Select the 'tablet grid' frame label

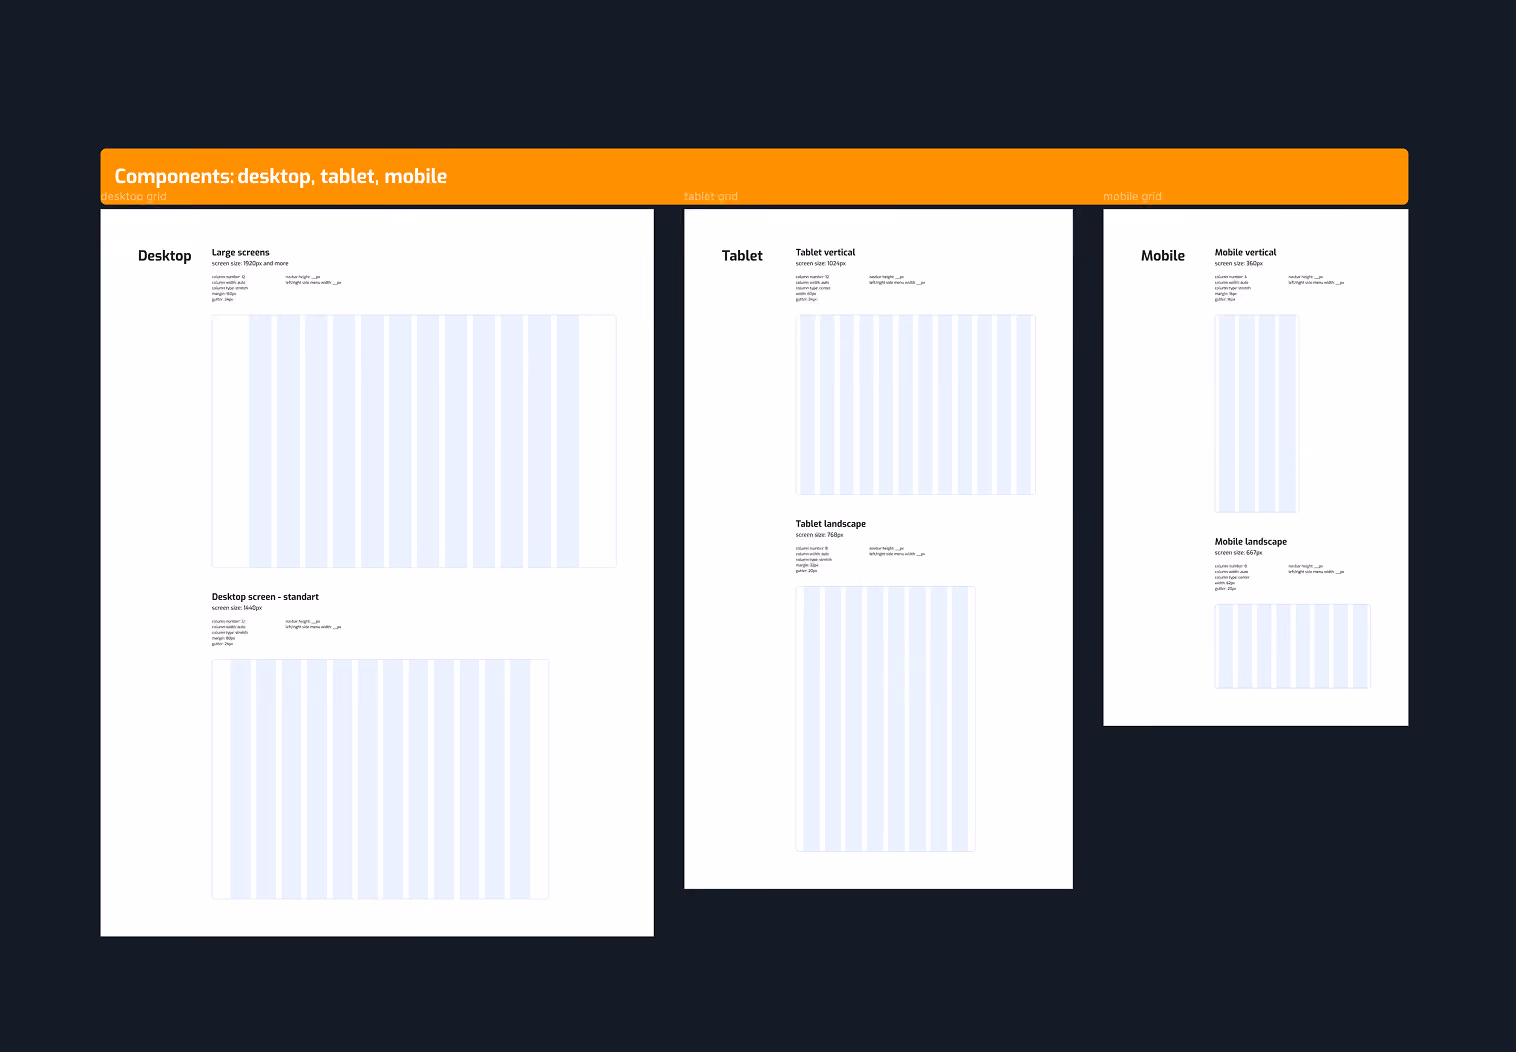coord(711,196)
